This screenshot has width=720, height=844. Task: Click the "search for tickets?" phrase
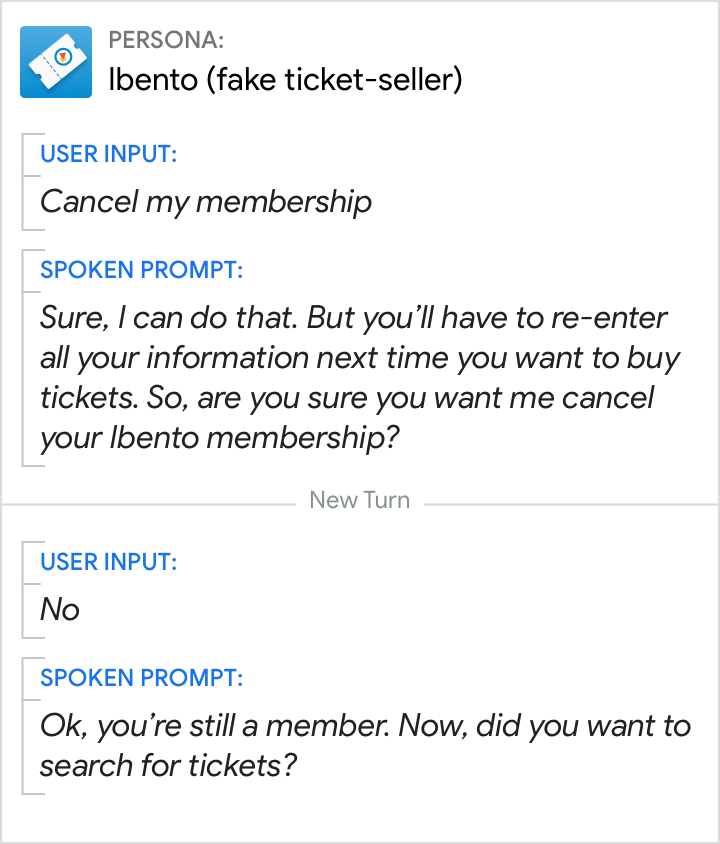click(x=170, y=766)
